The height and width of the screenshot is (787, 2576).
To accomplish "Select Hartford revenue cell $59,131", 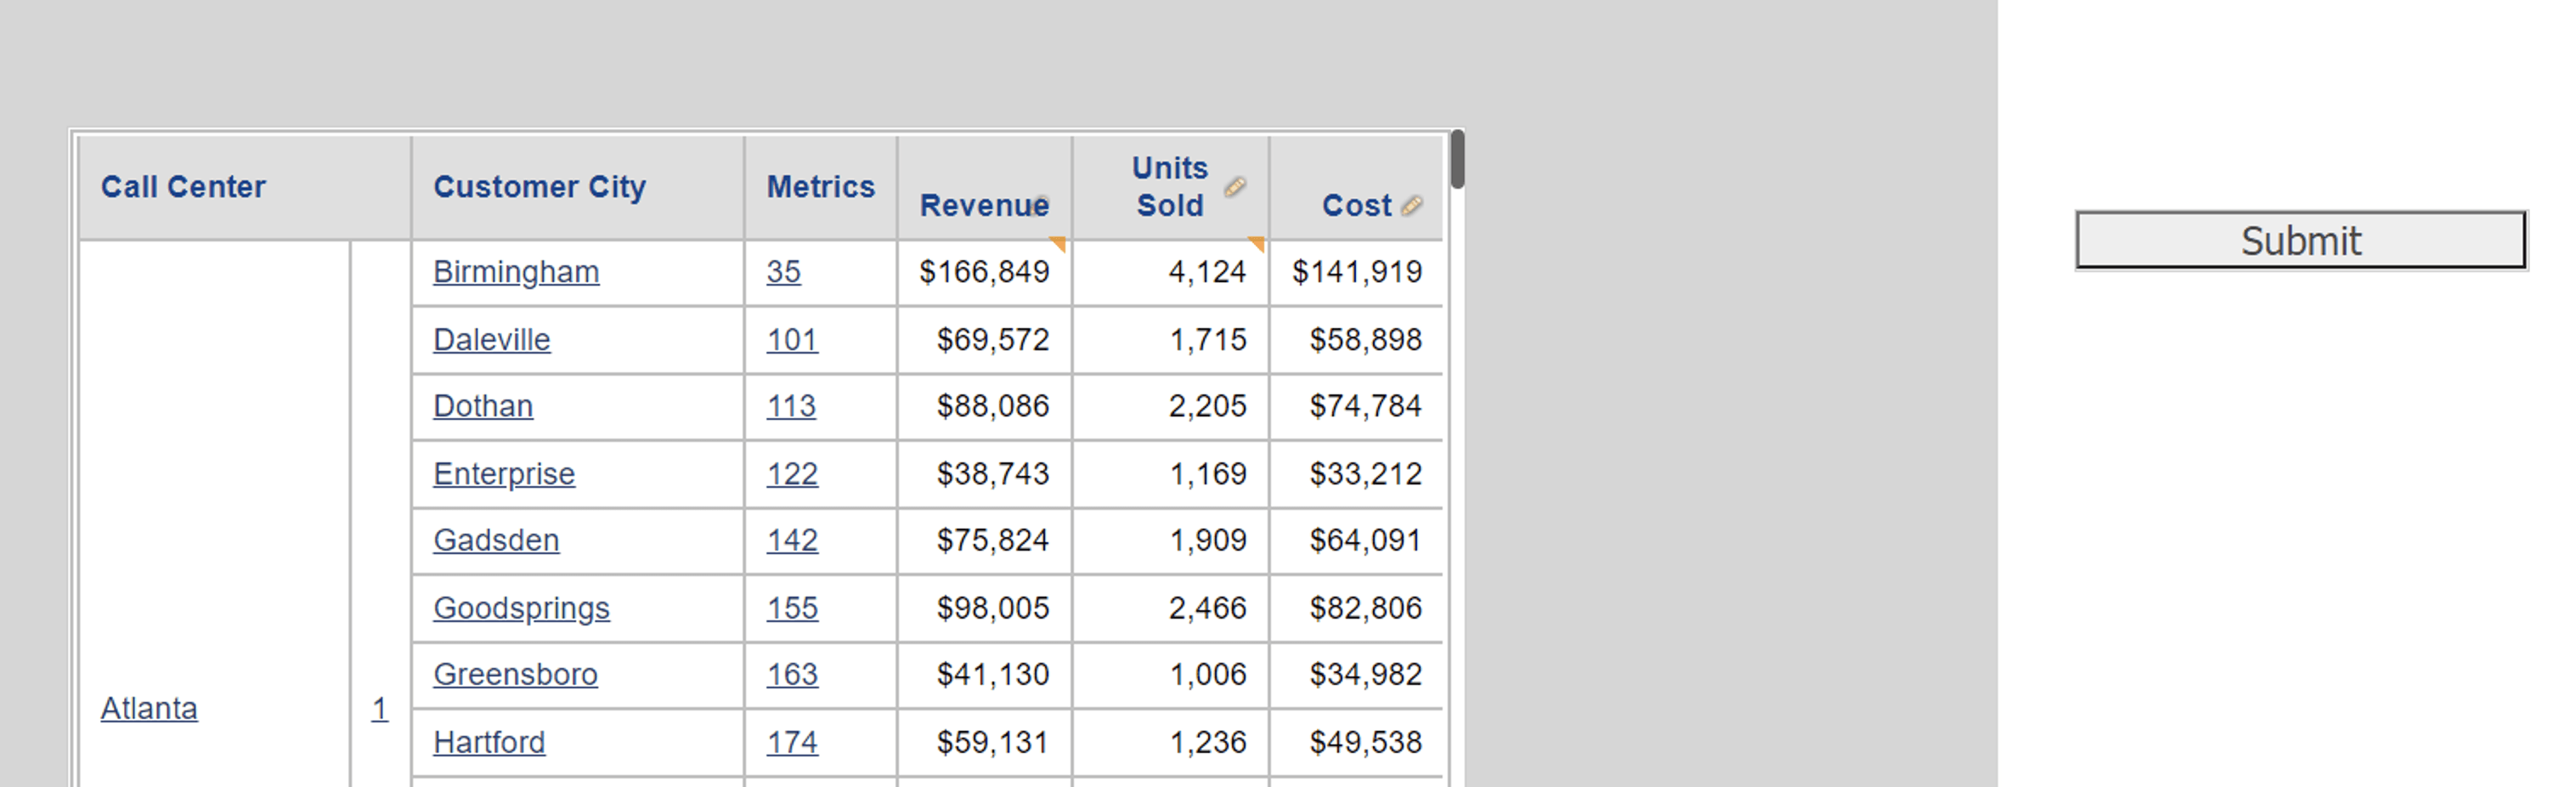I will point(985,742).
